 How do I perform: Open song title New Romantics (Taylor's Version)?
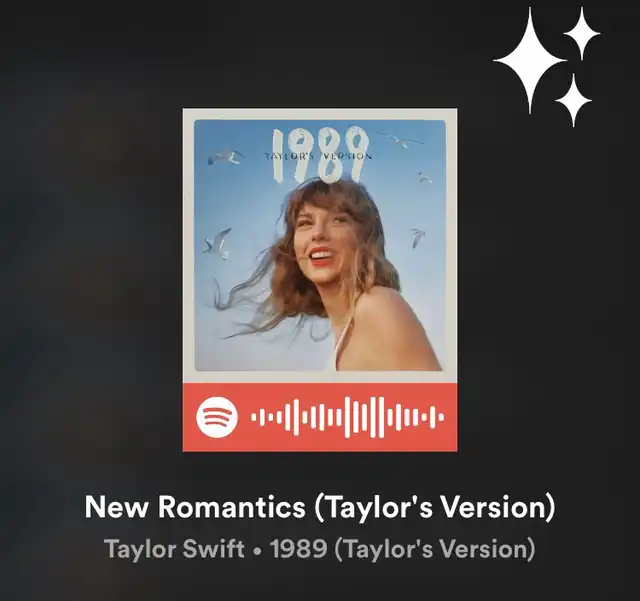point(320,507)
